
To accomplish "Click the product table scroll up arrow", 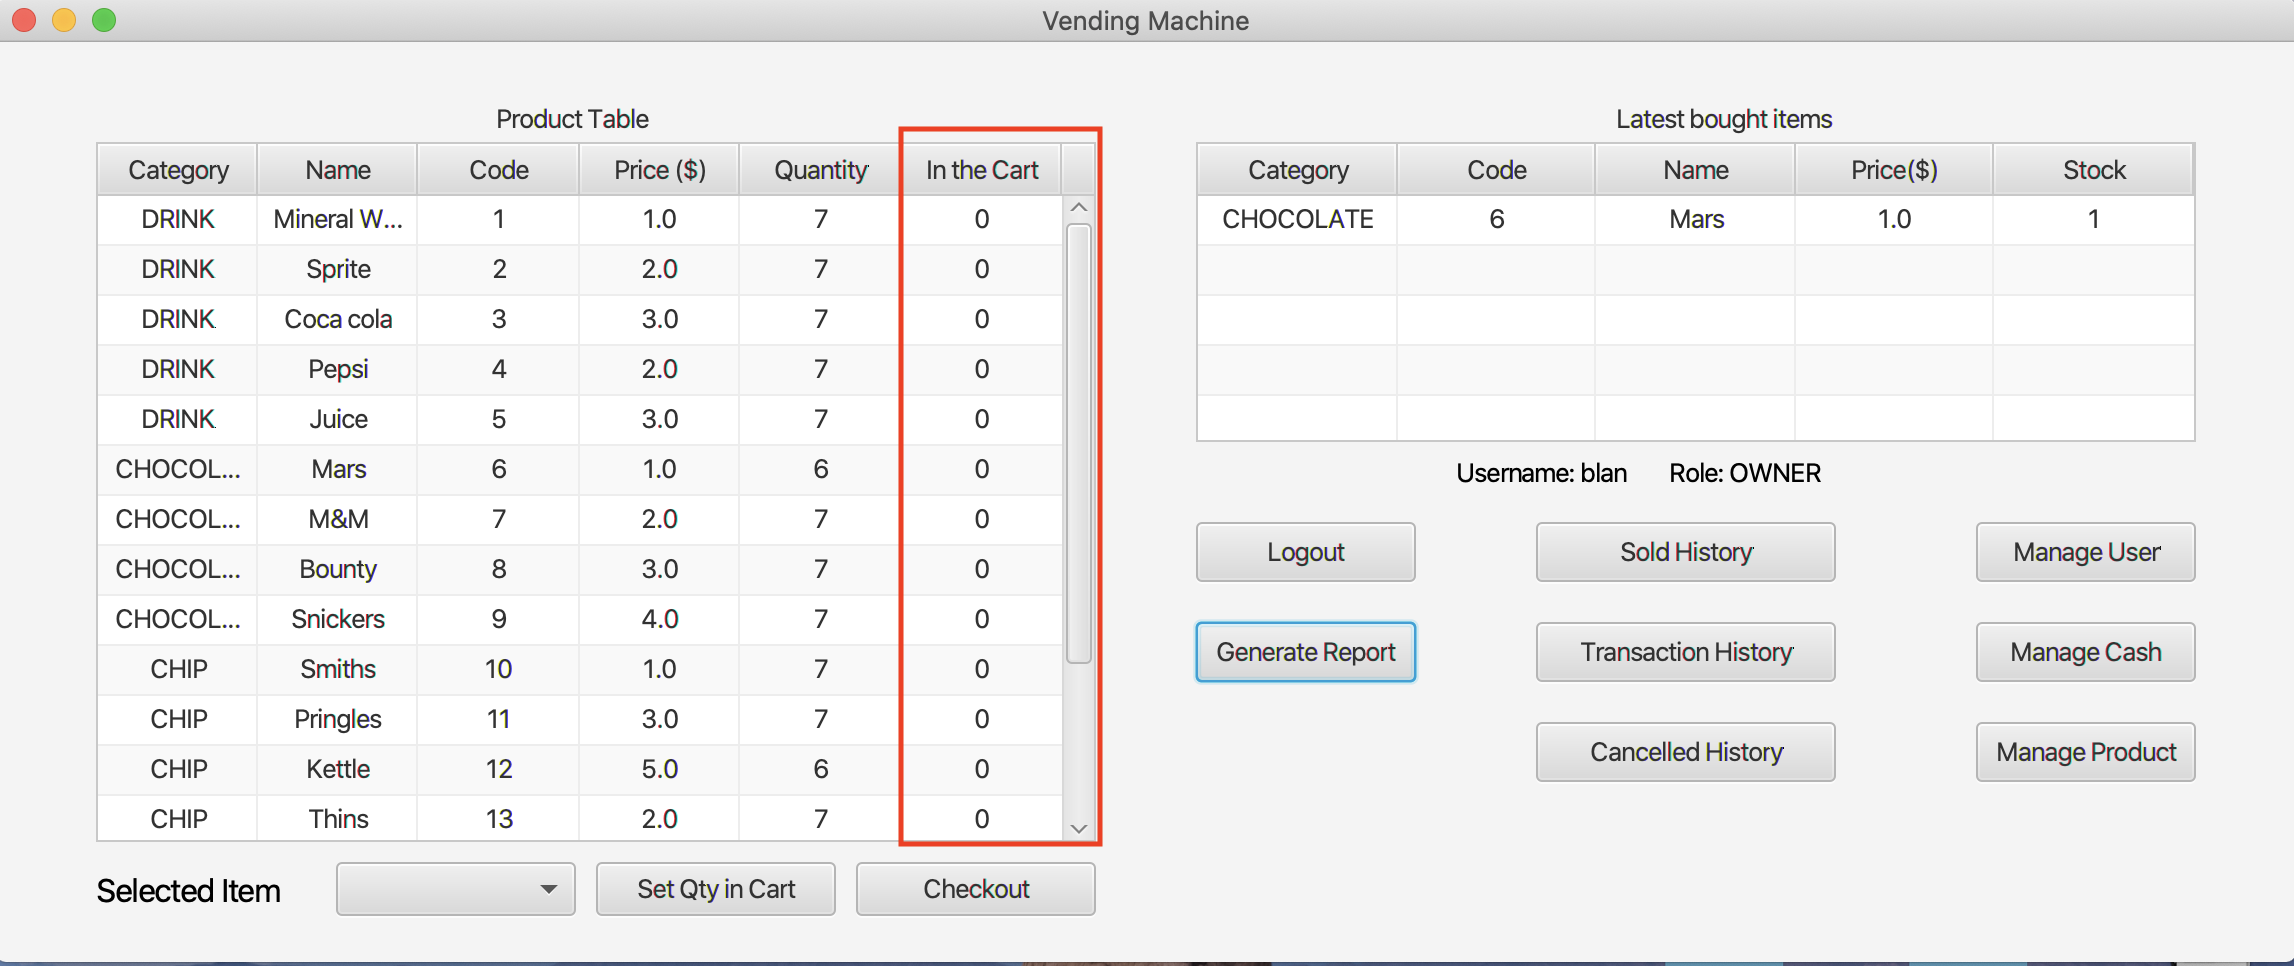I will coord(1079,208).
